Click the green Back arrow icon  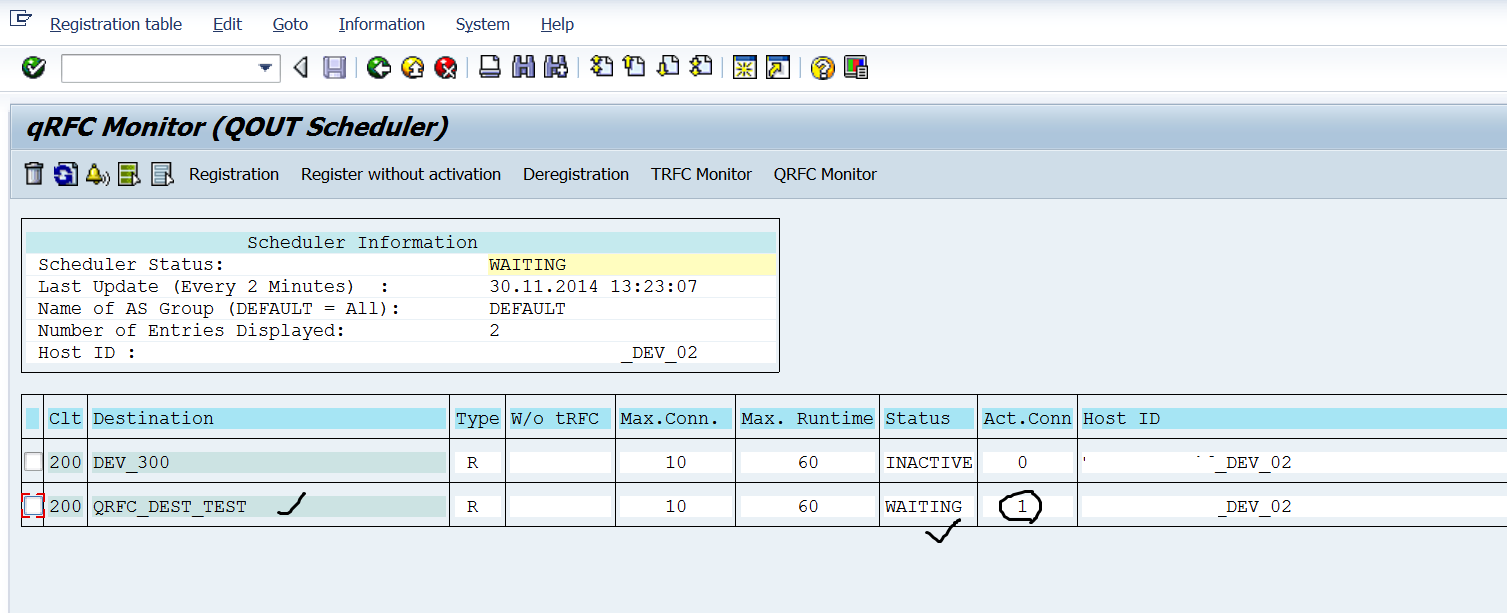point(378,68)
